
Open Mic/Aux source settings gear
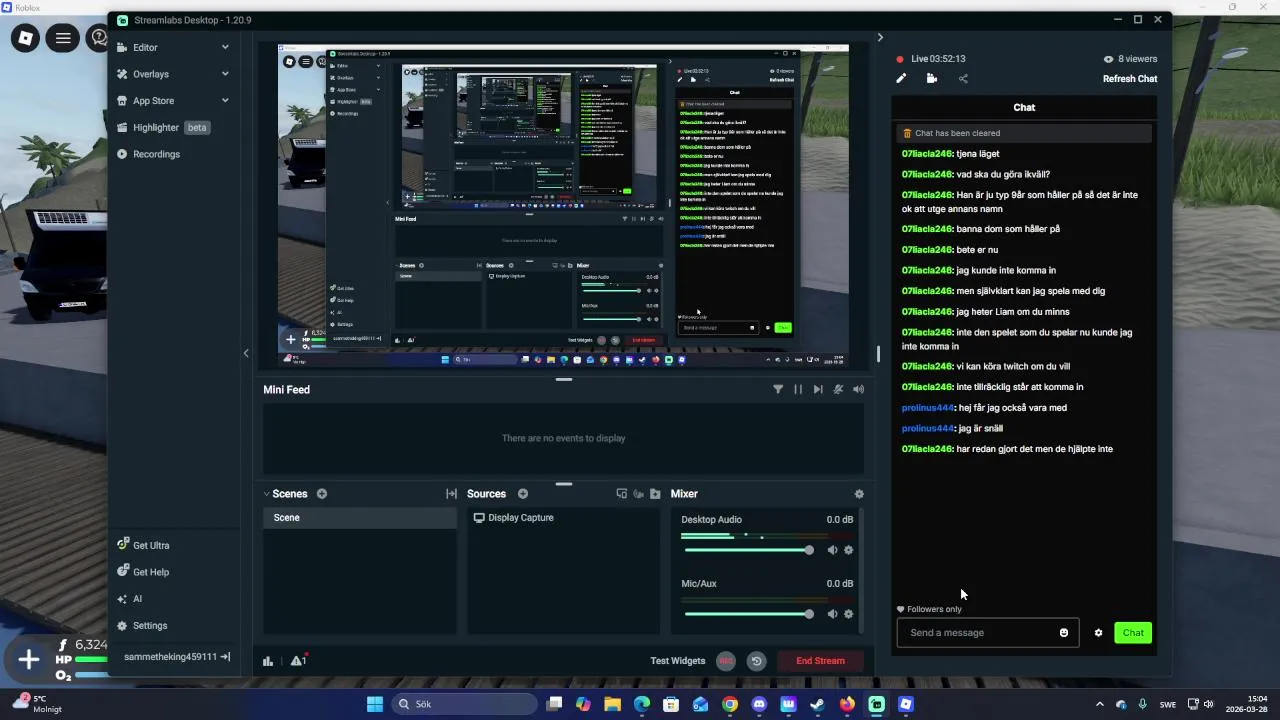(x=849, y=614)
